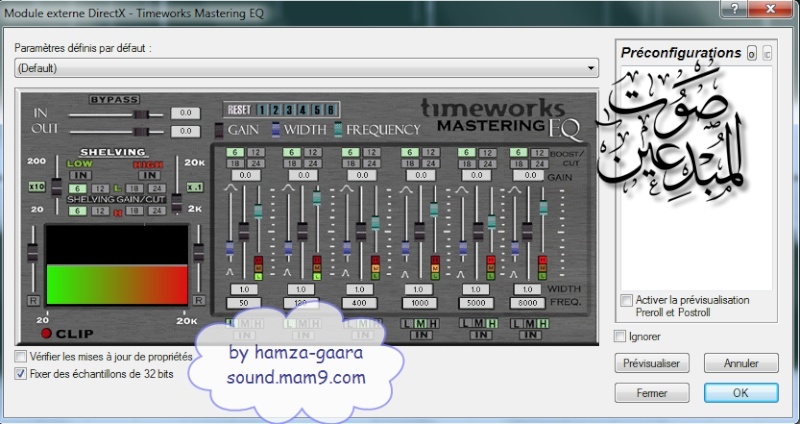Enable 'Activer la prévisualisation Preroll et Postroll'
The width and height of the screenshot is (800, 424).
[627, 300]
